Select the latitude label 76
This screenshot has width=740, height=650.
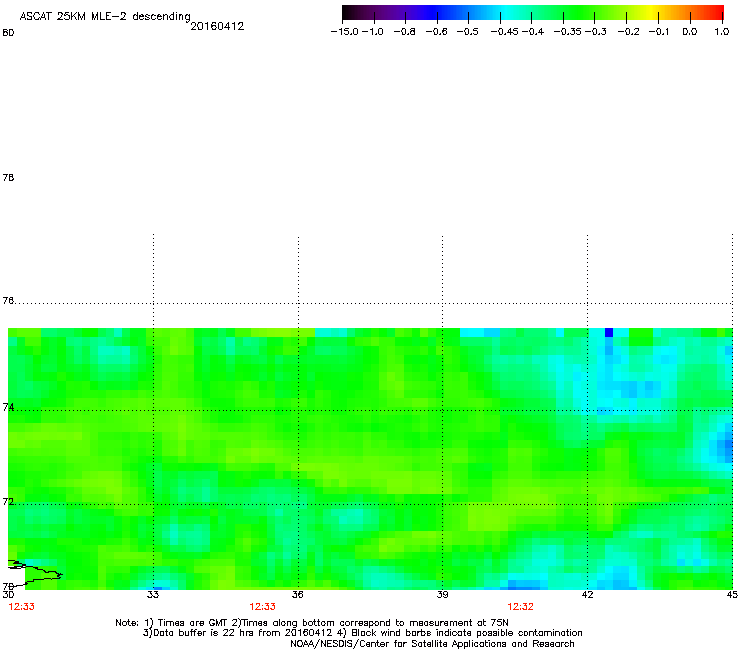[x=8, y=300]
